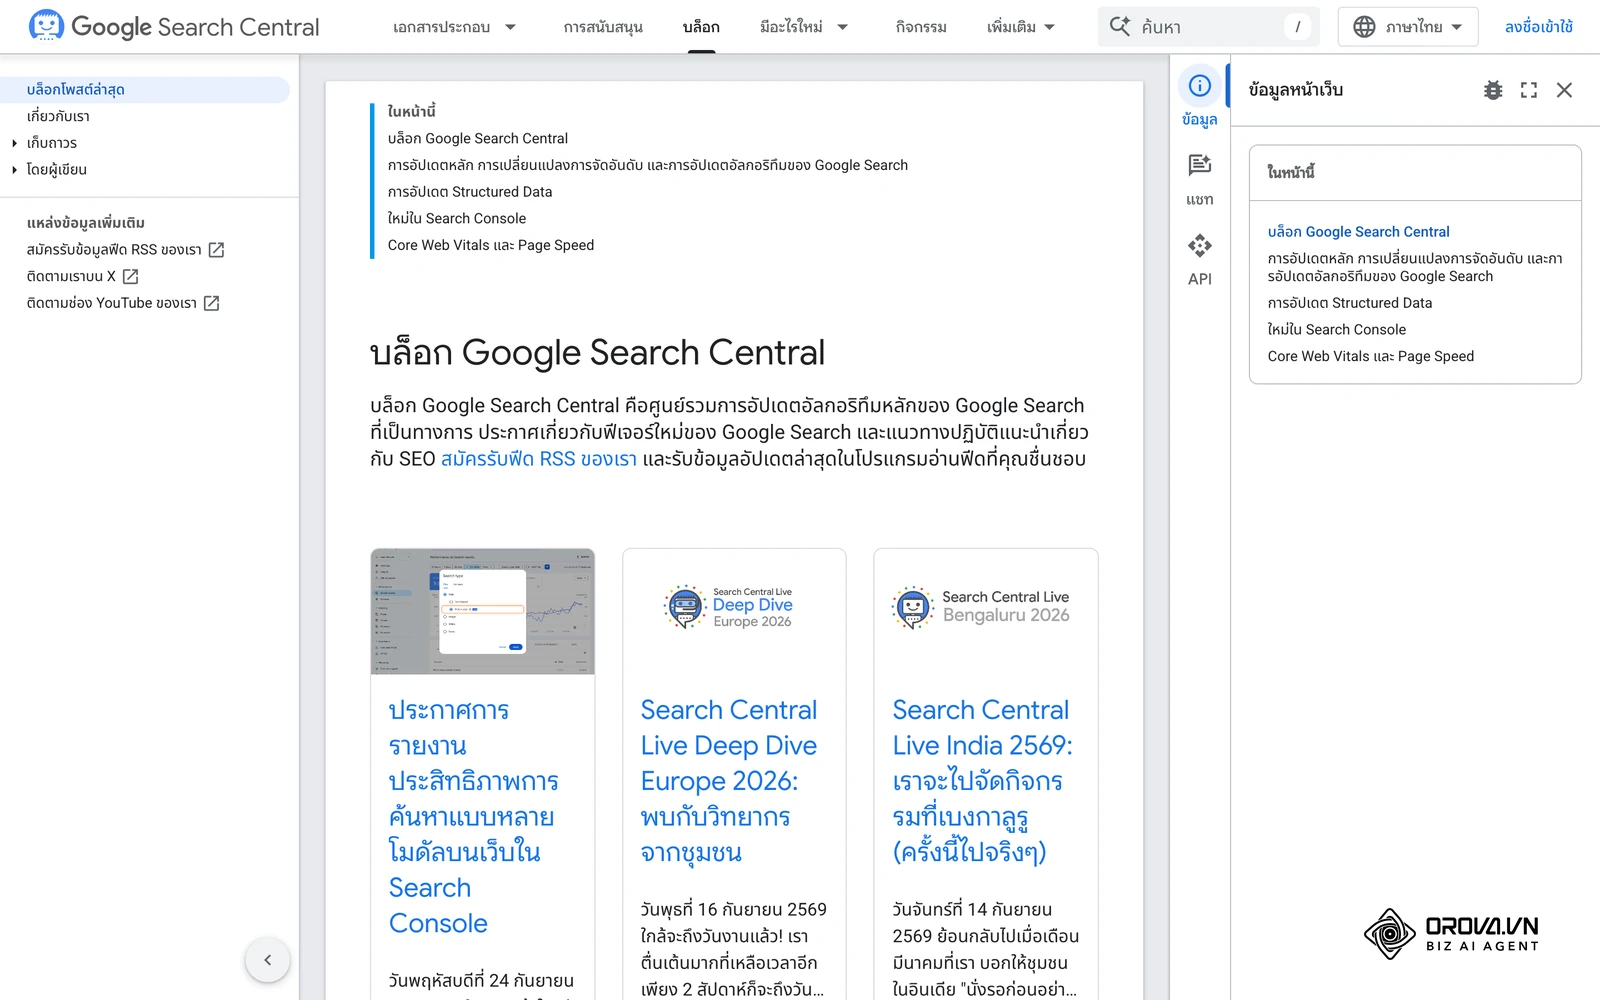This screenshot has width=1600, height=1000.
Task: Close the ข้อมูลหน้าเว็บ panel
Action: [x=1564, y=90]
